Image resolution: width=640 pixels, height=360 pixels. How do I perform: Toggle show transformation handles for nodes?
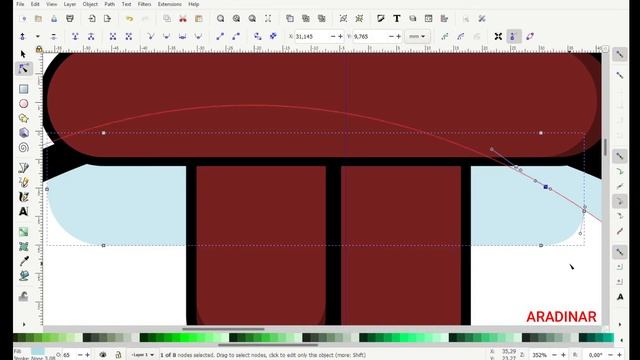[x=498, y=36]
